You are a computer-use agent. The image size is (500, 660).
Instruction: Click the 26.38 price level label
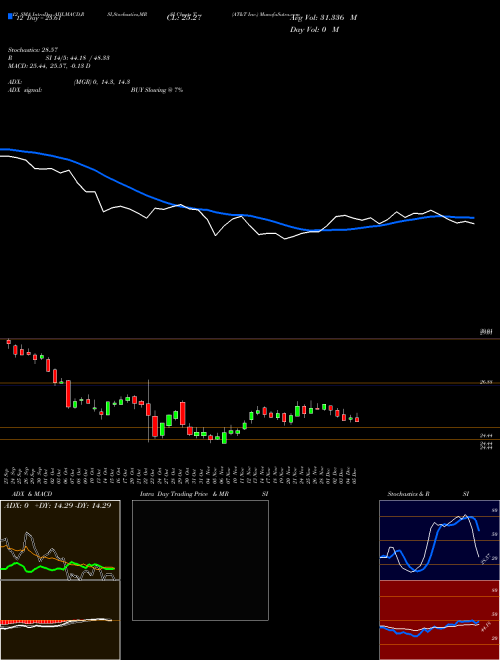(x=486, y=382)
